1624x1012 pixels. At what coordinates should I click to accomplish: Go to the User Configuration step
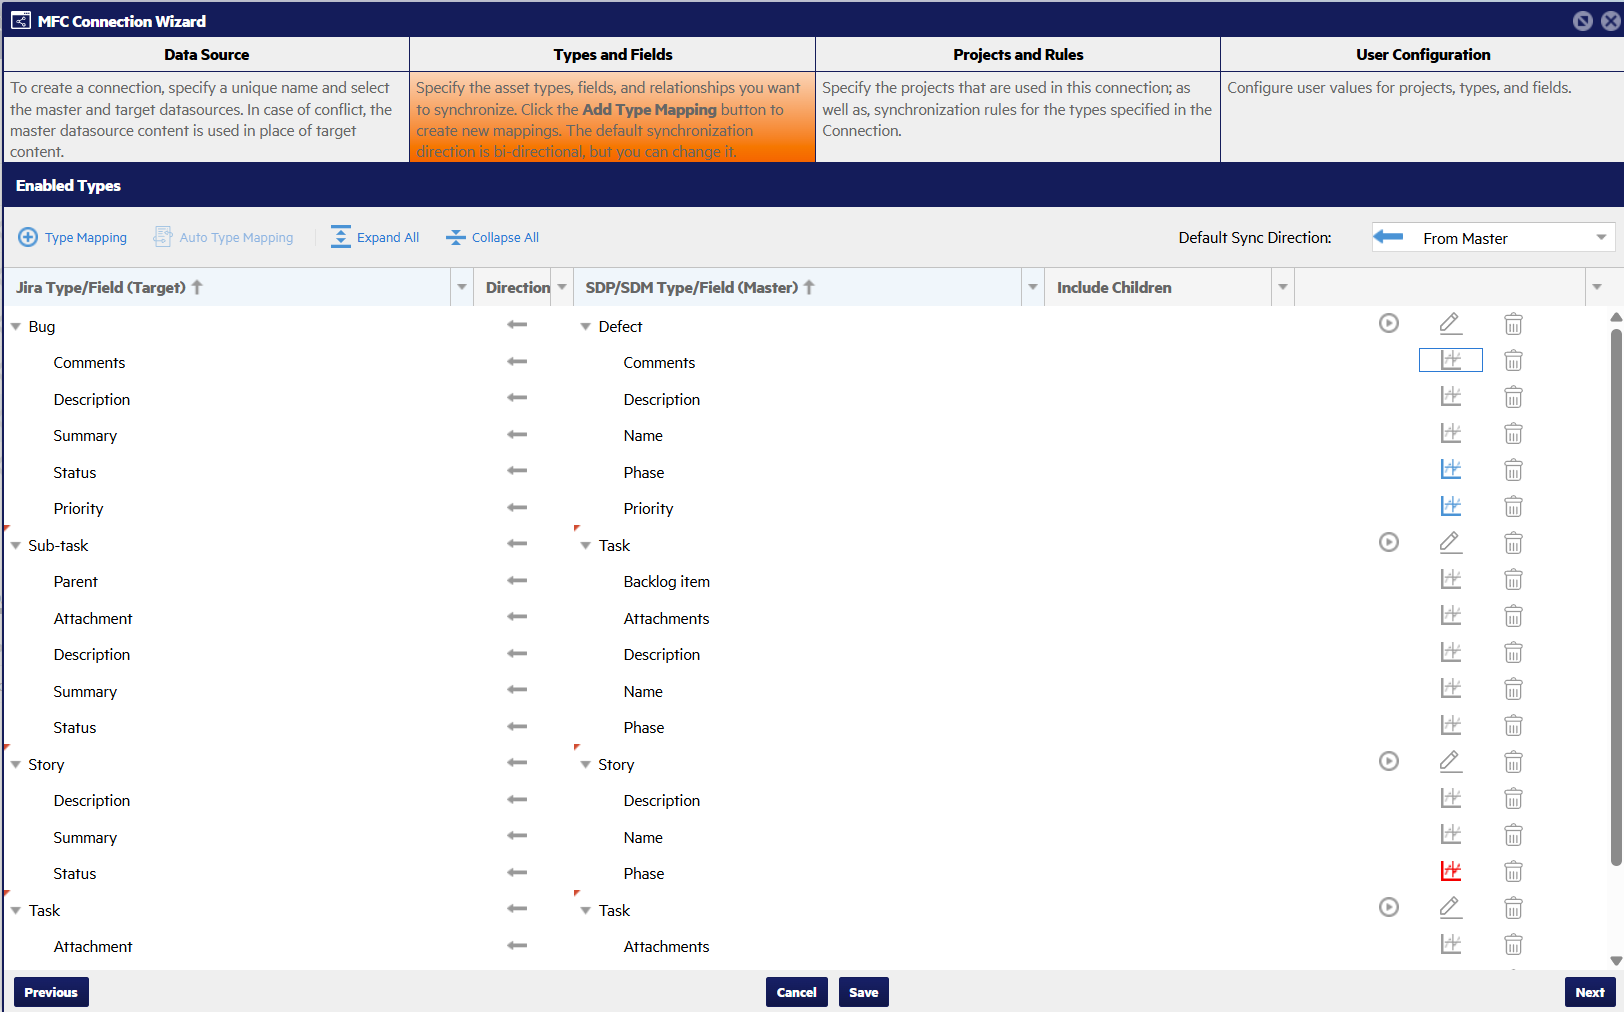1422,55
